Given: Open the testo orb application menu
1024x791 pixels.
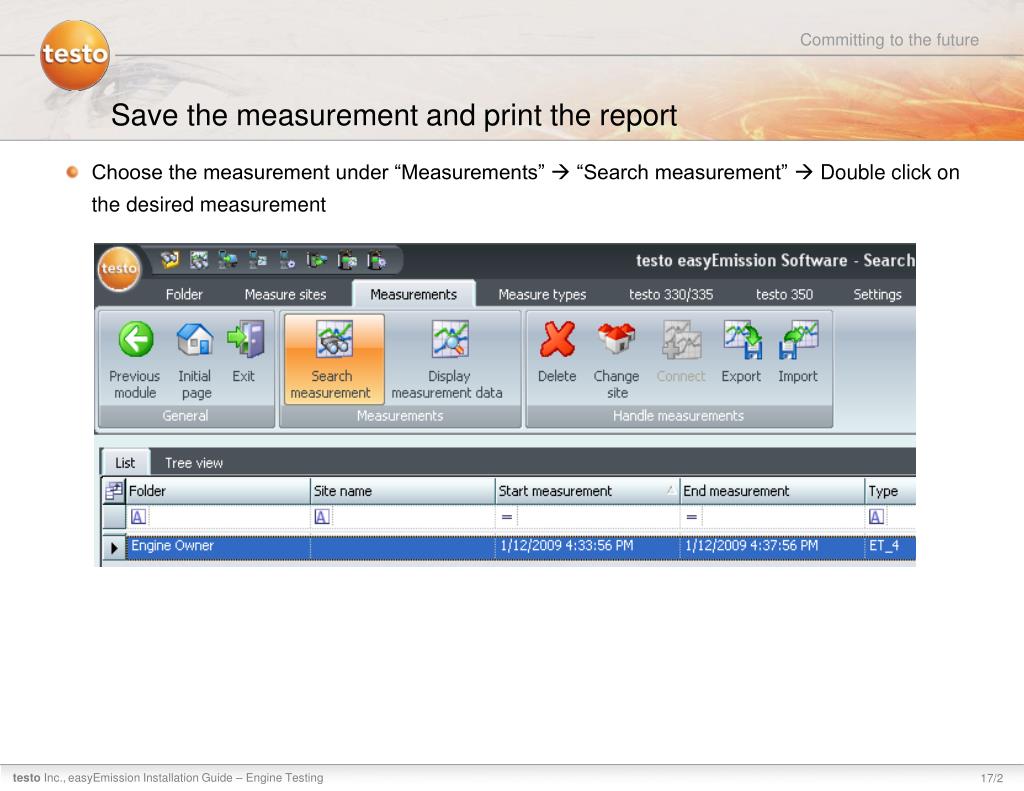Looking at the screenshot, I should [119, 268].
